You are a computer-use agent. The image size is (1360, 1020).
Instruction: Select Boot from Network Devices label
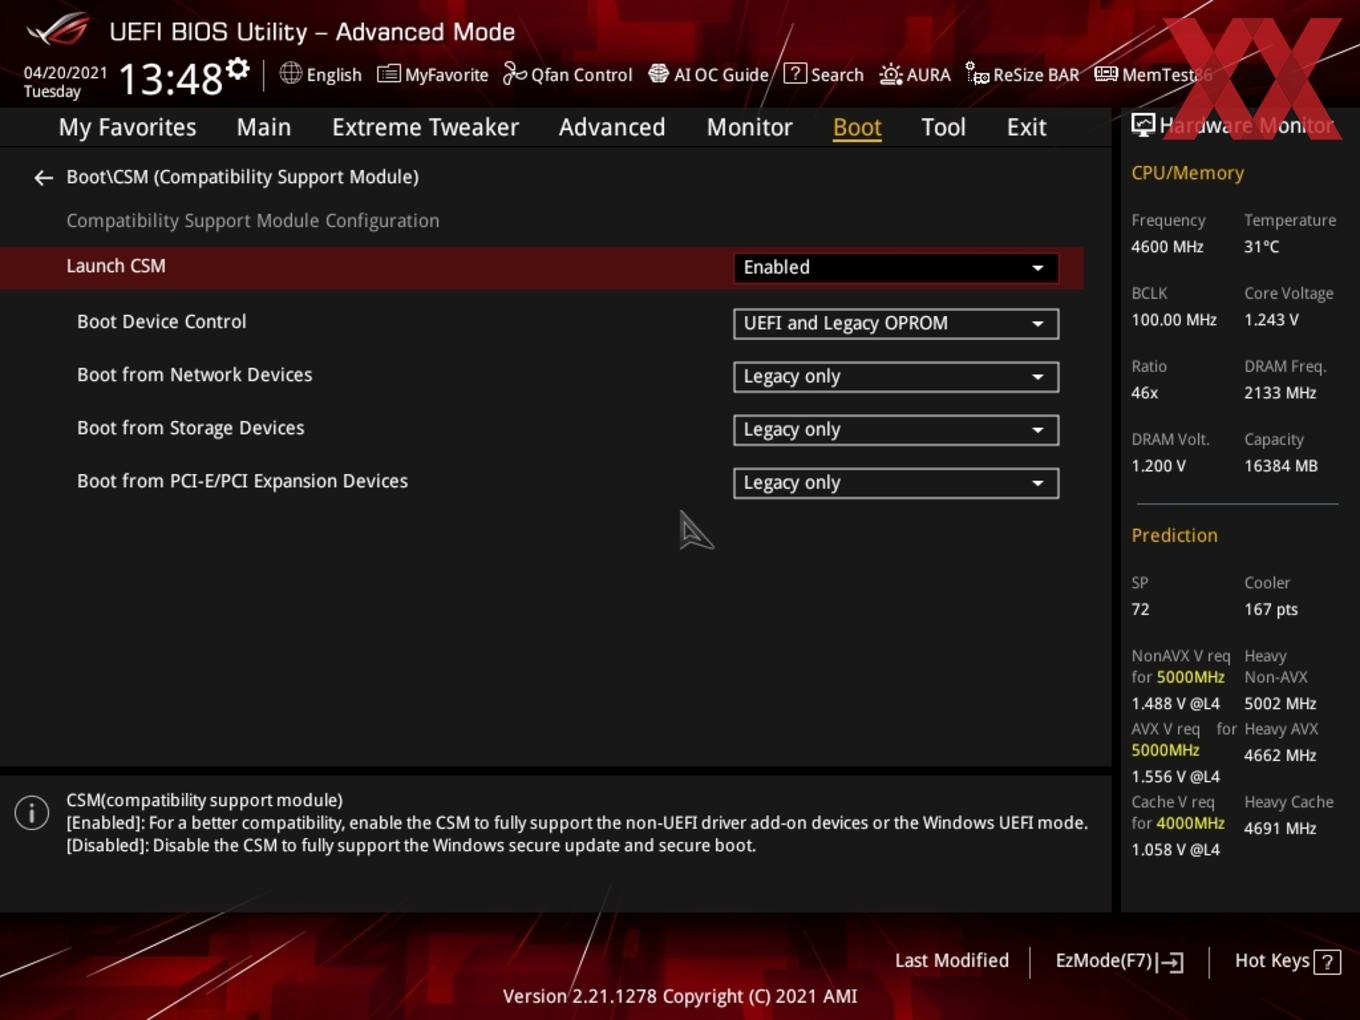(194, 375)
